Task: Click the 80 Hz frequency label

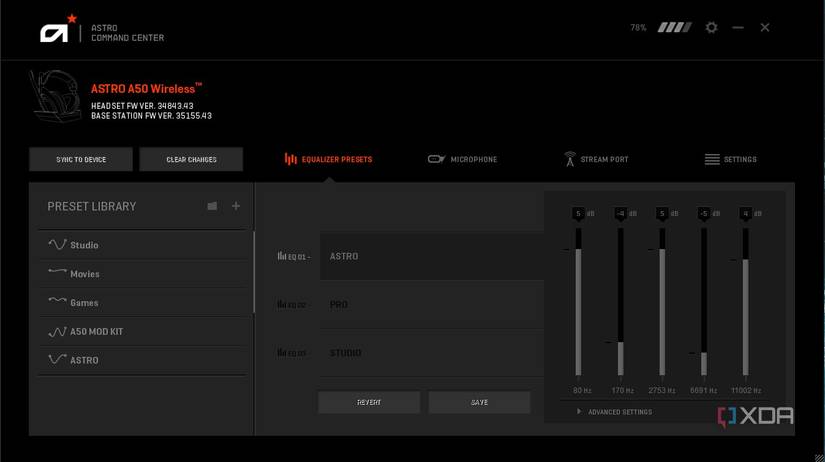Action: [x=582, y=390]
